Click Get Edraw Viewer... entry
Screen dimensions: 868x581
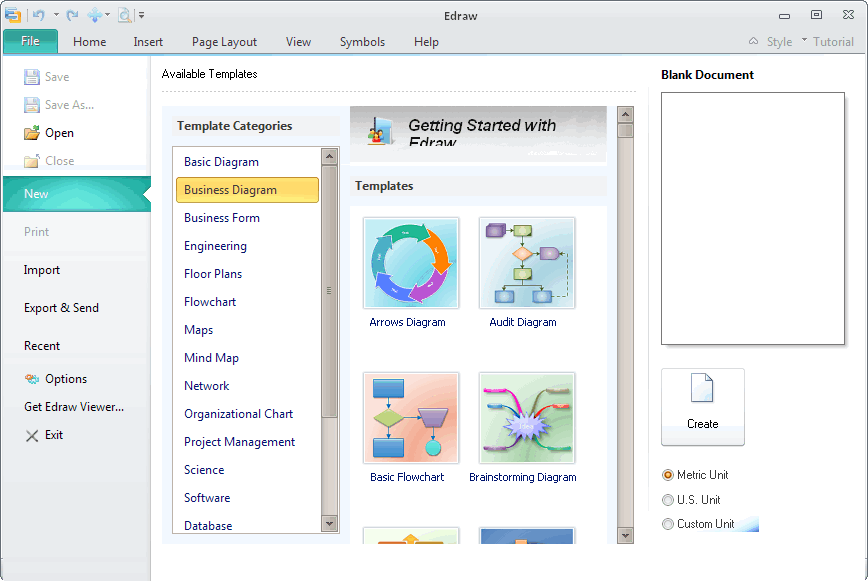[x=74, y=407]
